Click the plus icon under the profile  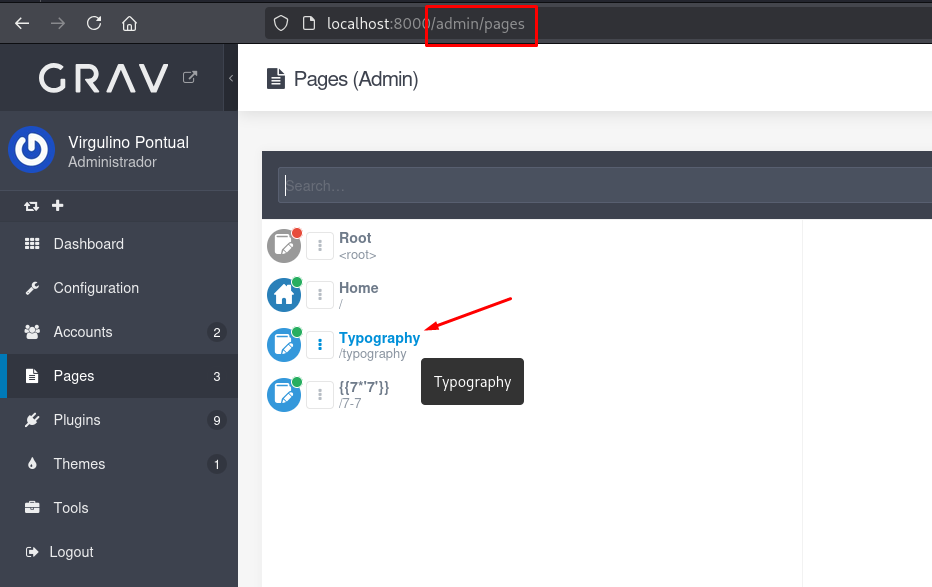[x=57, y=206]
